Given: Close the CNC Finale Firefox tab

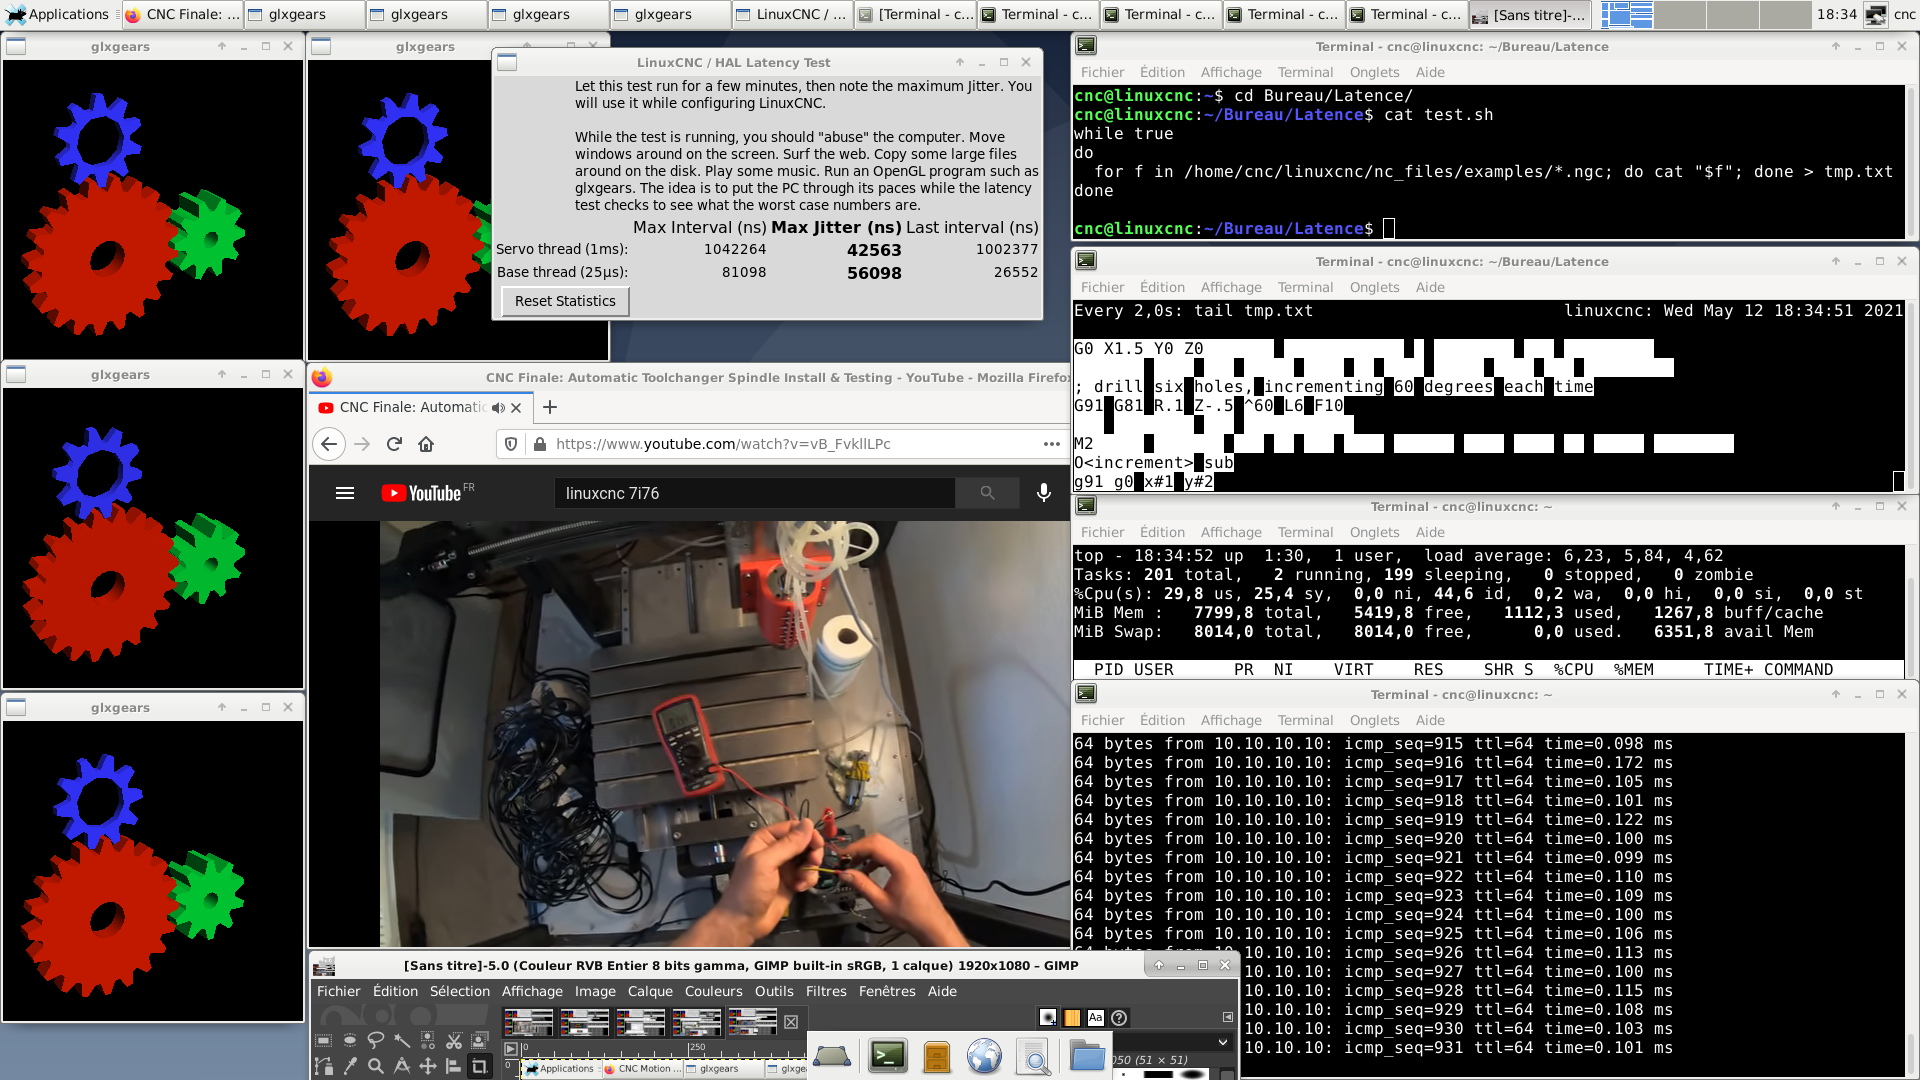Looking at the screenshot, I should 516,408.
